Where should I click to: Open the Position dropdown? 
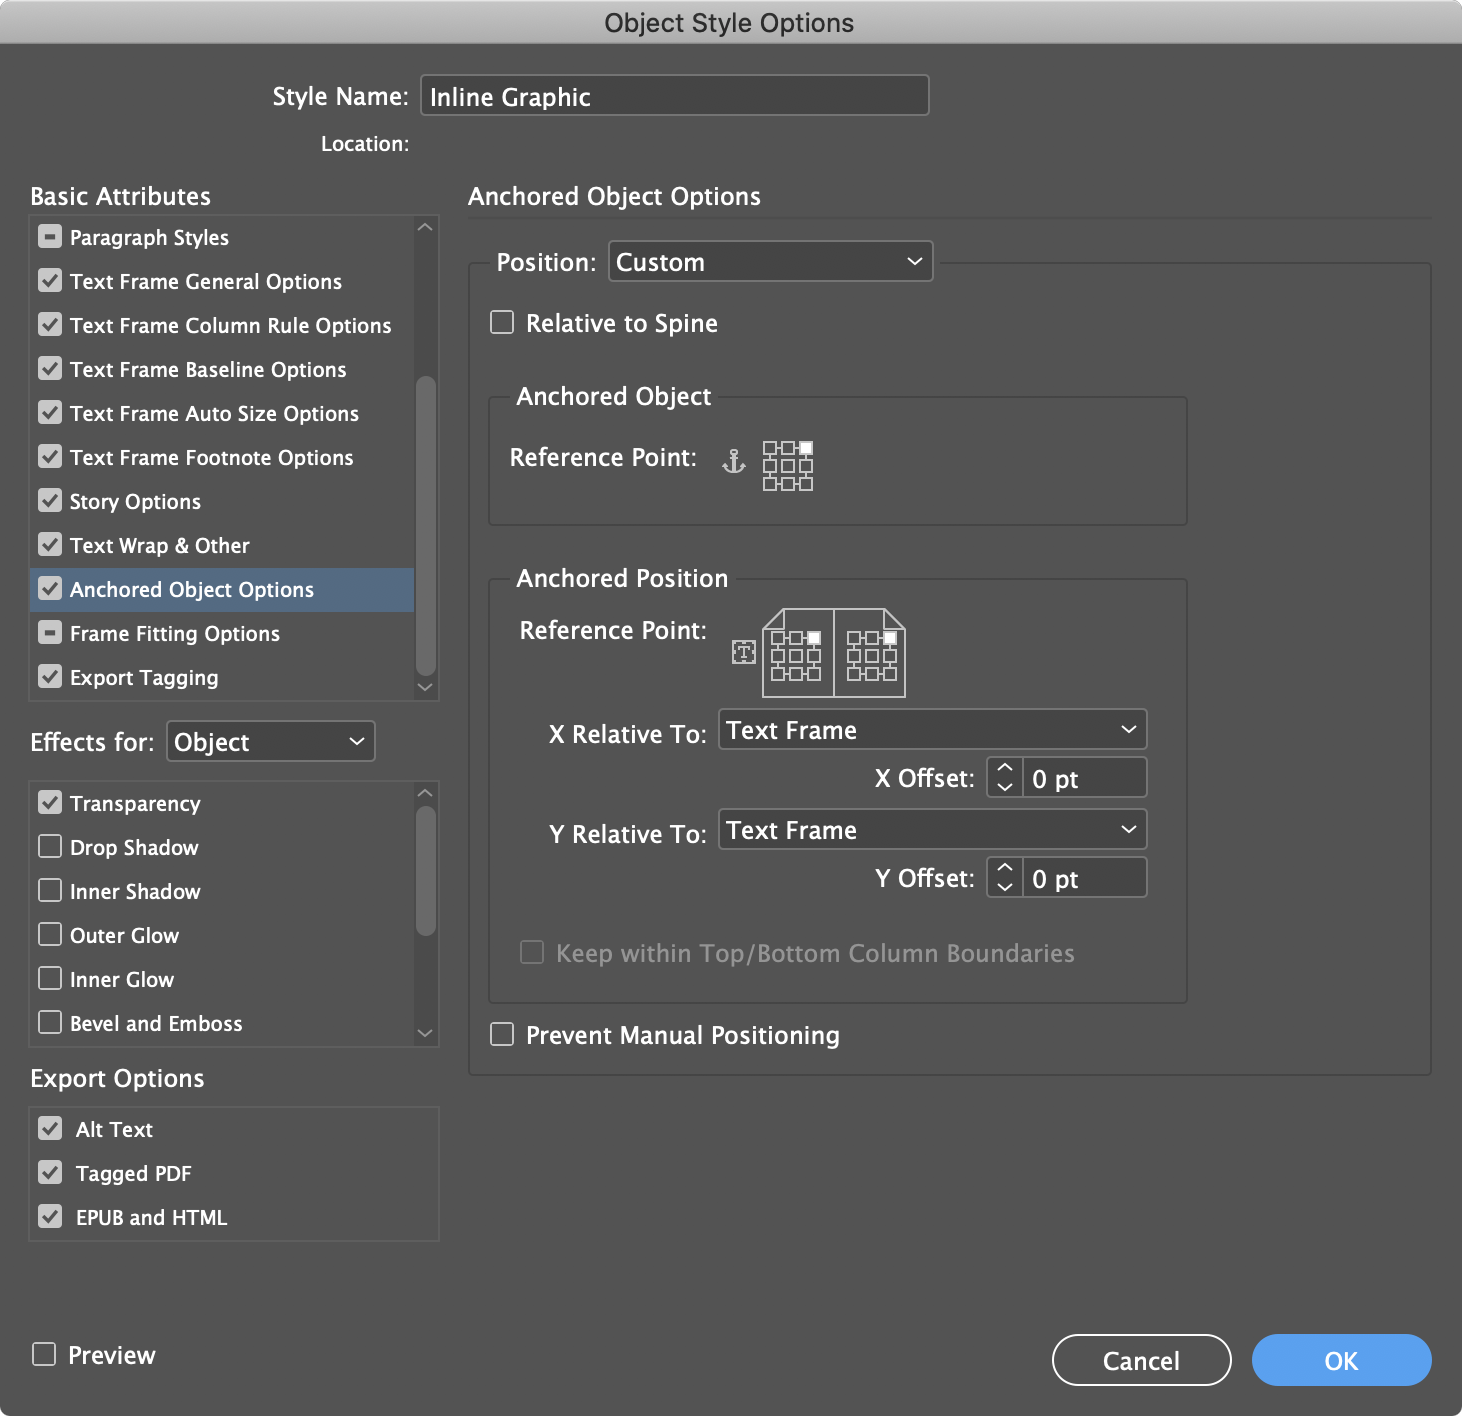click(x=770, y=262)
